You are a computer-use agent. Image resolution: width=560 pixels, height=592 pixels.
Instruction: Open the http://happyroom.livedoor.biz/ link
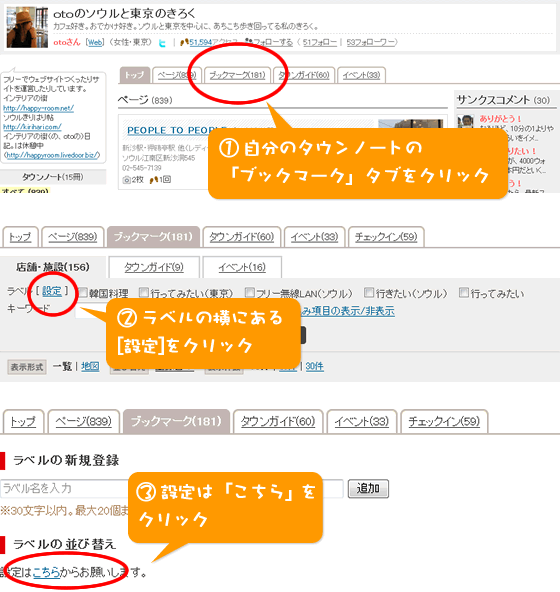[53, 155]
